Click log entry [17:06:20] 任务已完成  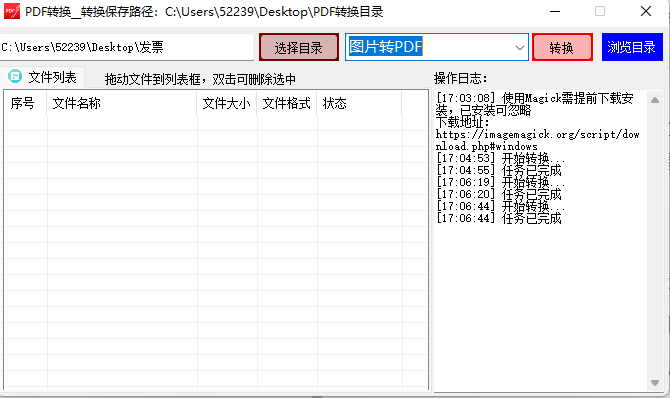coord(498,195)
